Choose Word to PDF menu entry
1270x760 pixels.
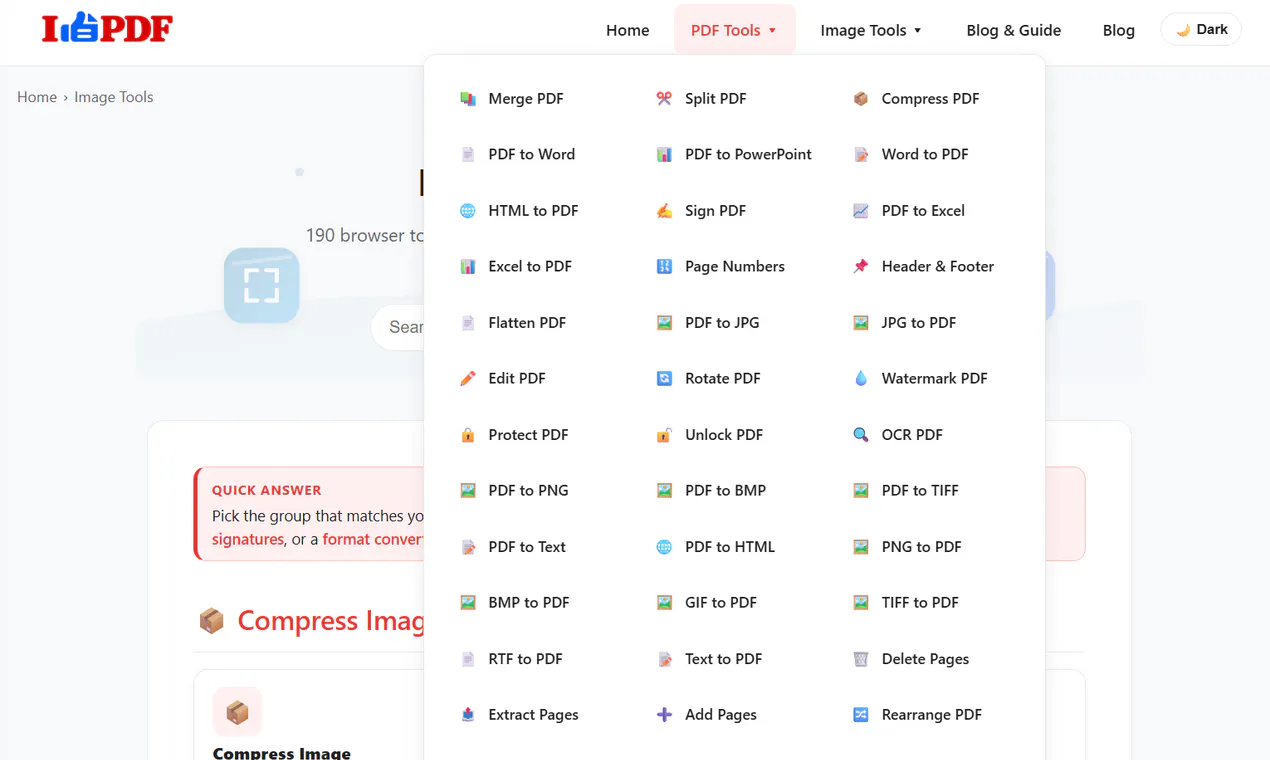925,155
